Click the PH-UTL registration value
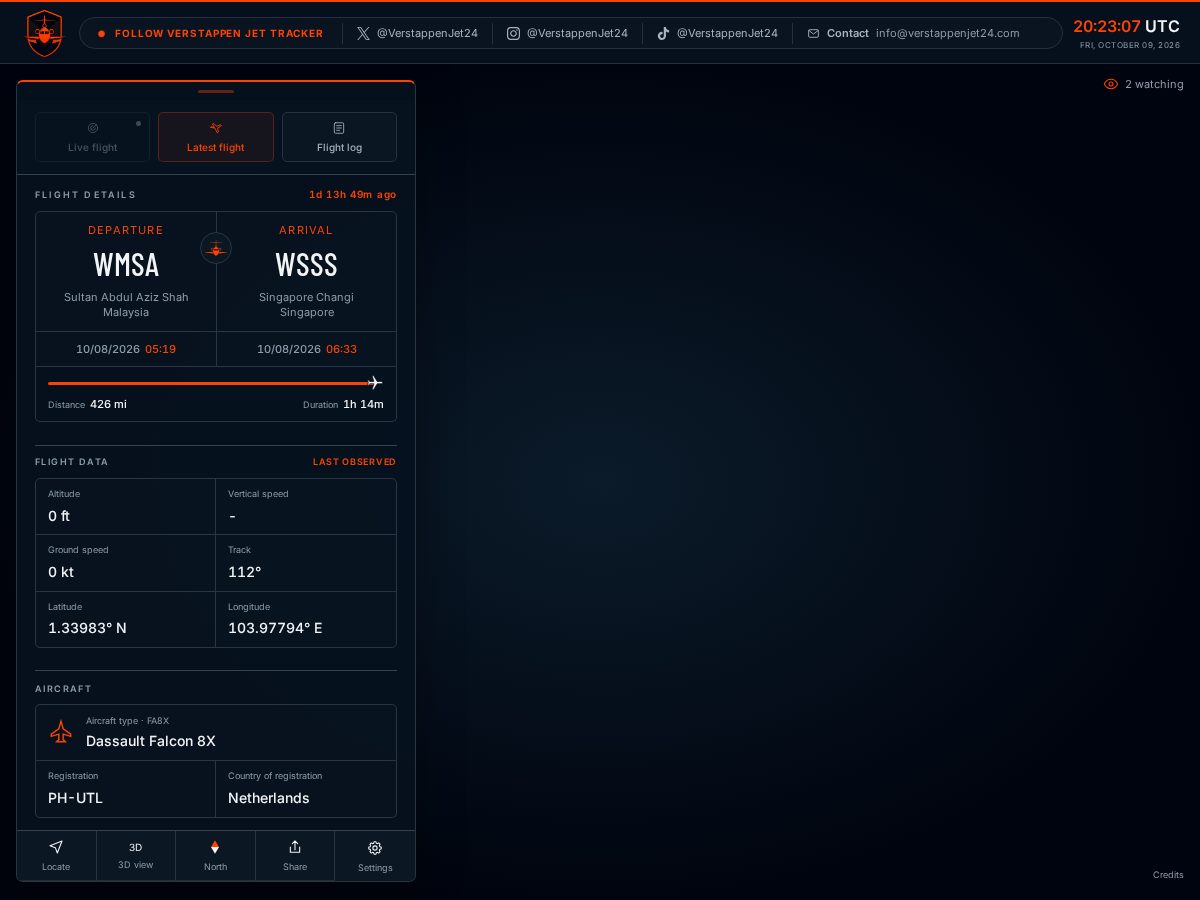Viewport: 1200px width, 900px height. tap(75, 798)
